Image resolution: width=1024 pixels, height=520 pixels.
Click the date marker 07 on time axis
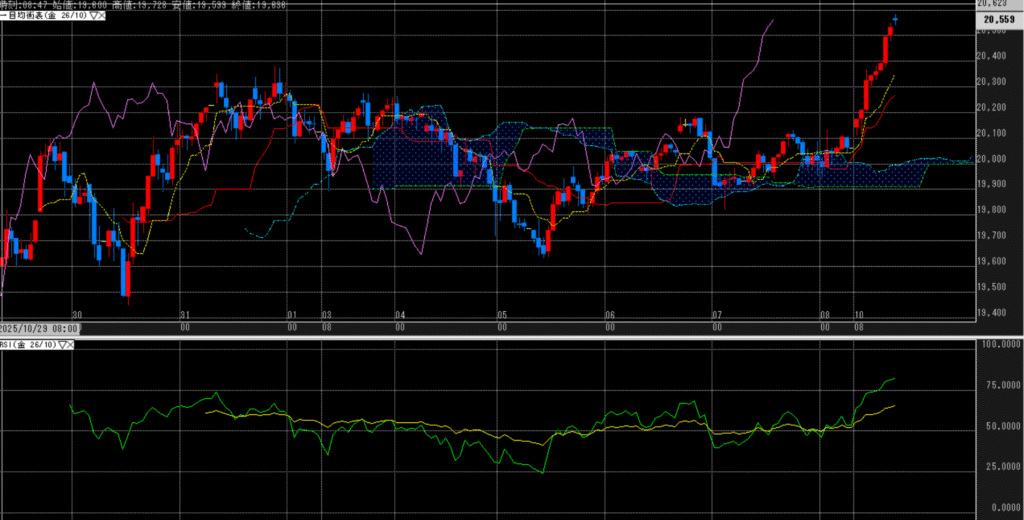(716, 313)
